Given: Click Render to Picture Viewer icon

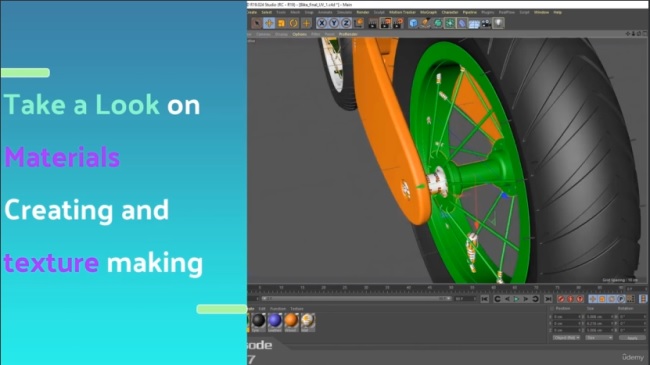Looking at the screenshot, I should pyautogui.click(x=386, y=23).
